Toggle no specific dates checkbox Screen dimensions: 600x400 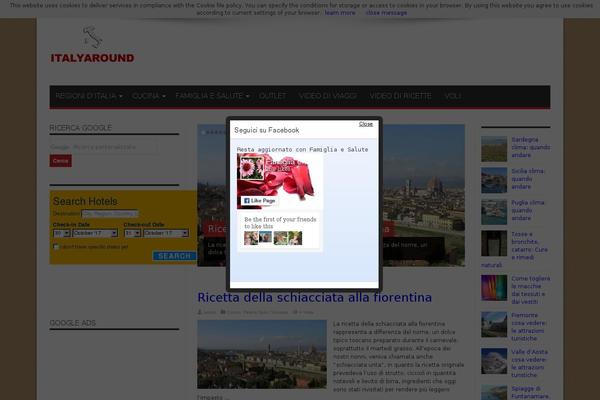56,247
